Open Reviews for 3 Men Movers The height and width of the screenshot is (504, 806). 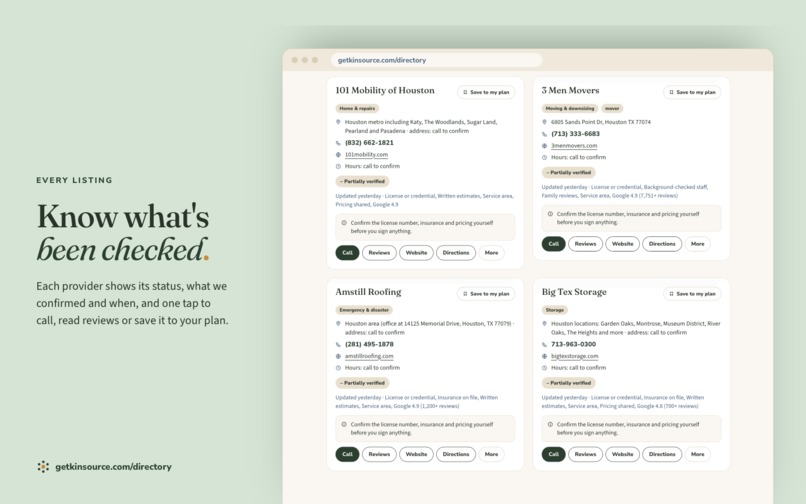585,244
